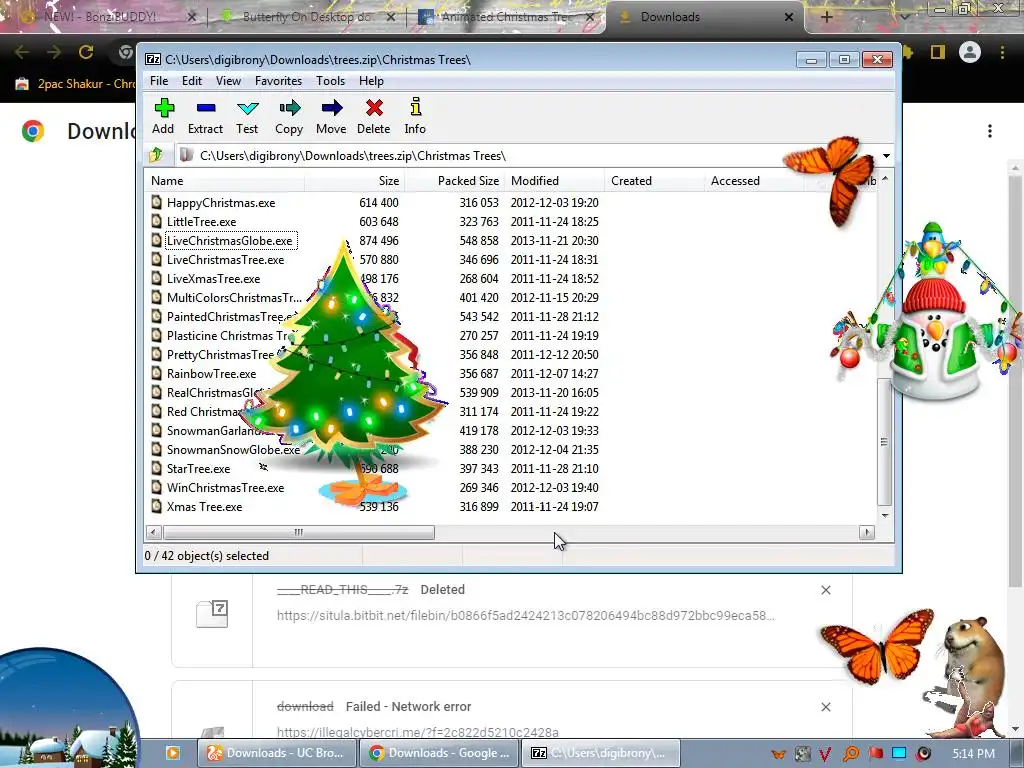Open the Tools menu
Viewport: 1024px width, 768px height.
point(330,81)
